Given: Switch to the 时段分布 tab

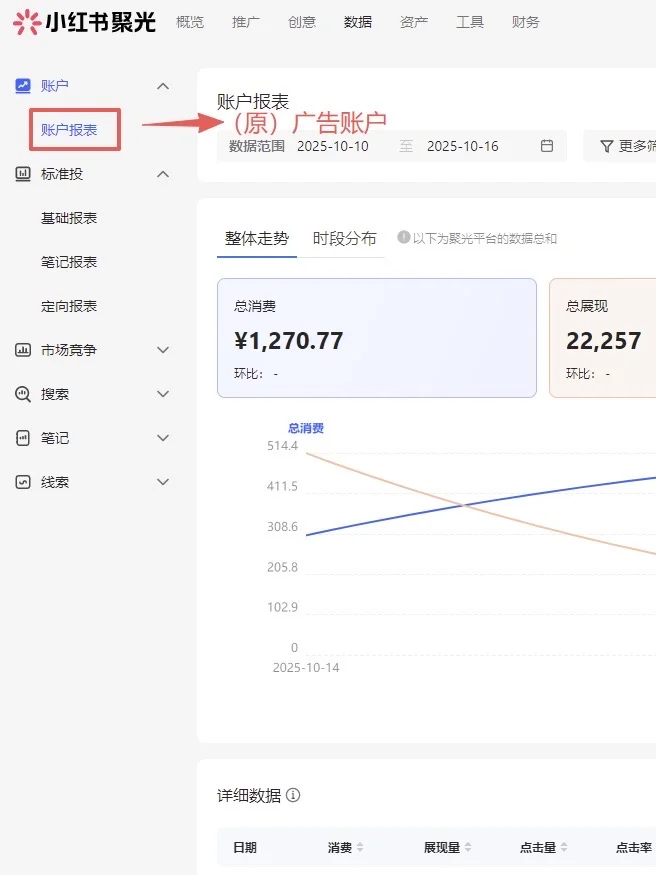Looking at the screenshot, I should point(344,239).
